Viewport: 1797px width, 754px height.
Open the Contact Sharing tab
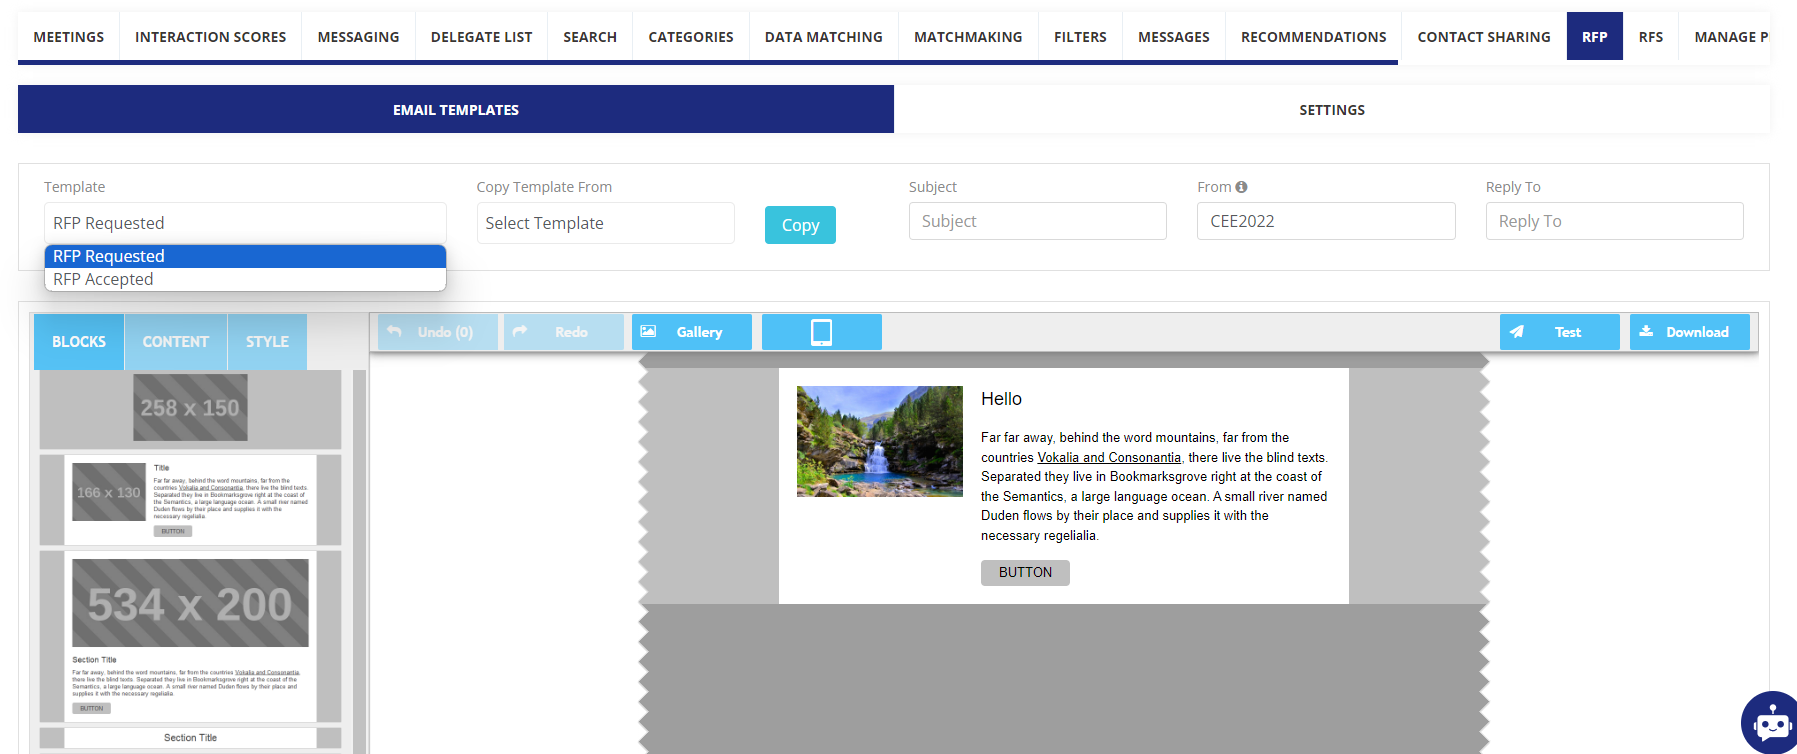(x=1483, y=37)
